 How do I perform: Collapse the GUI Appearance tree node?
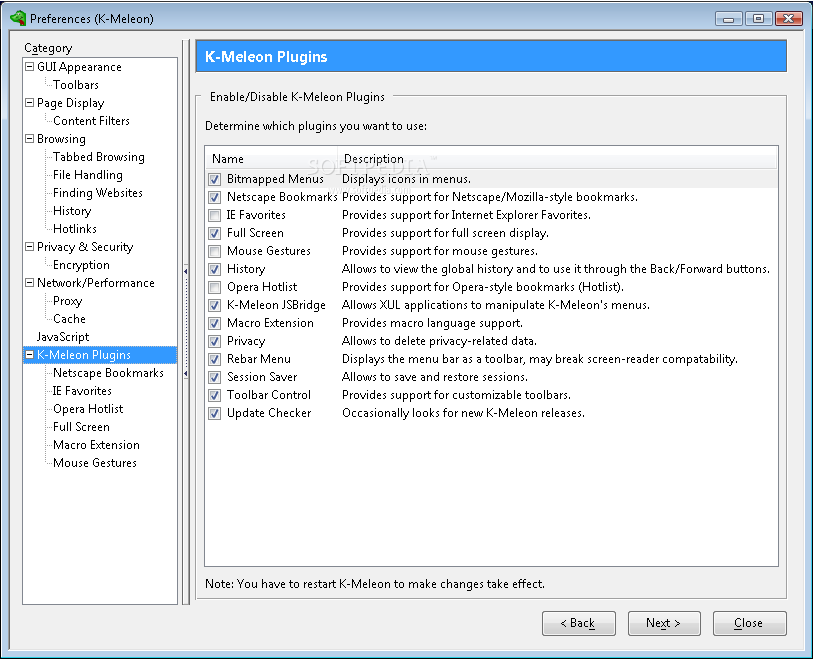coord(30,66)
